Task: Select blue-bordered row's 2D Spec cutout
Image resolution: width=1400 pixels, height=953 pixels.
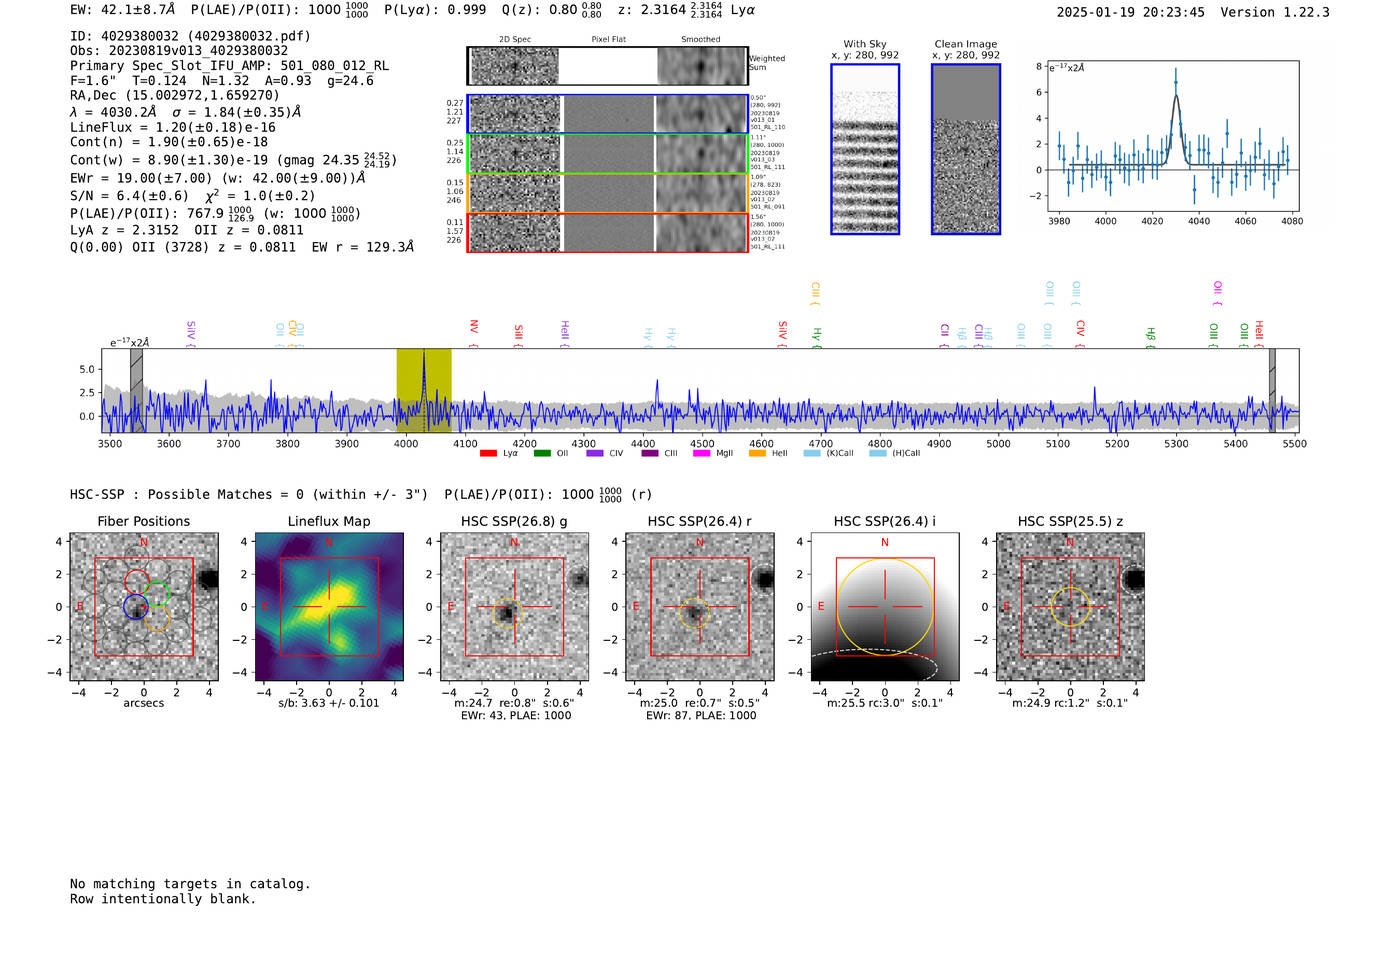Action: (x=515, y=114)
